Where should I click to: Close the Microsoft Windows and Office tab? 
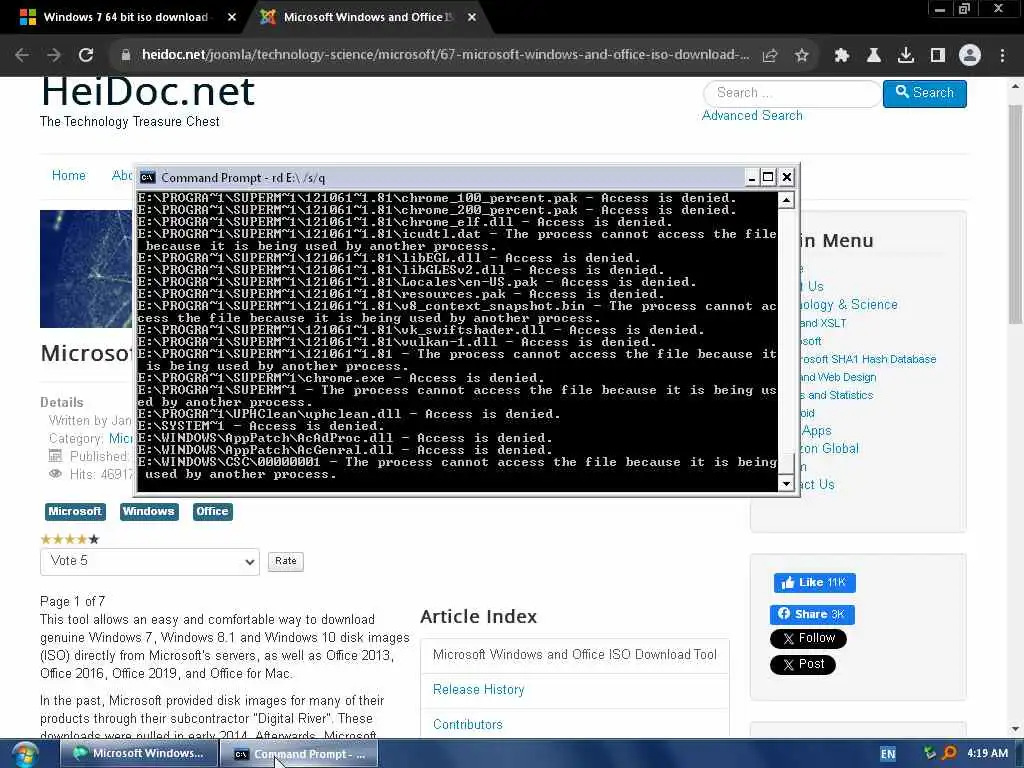coord(472,18)
